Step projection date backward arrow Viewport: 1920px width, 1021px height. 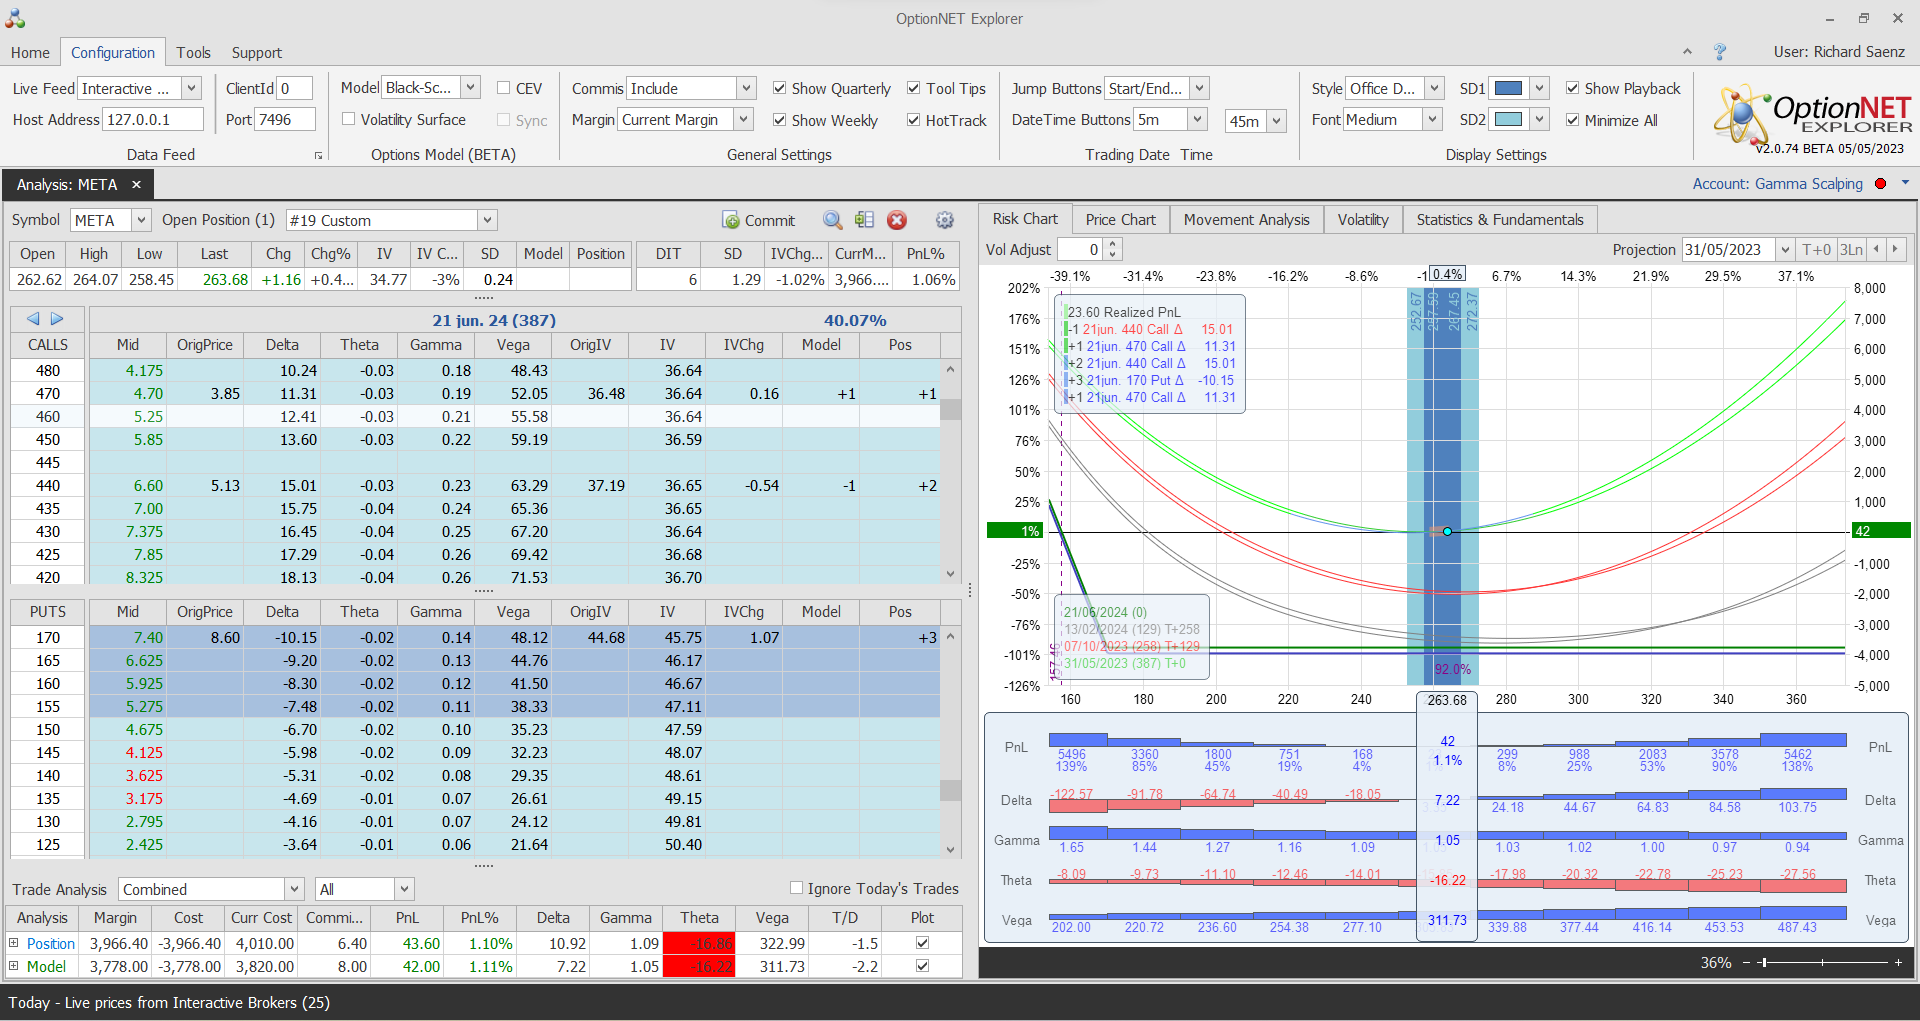(x=1876, y=249)
